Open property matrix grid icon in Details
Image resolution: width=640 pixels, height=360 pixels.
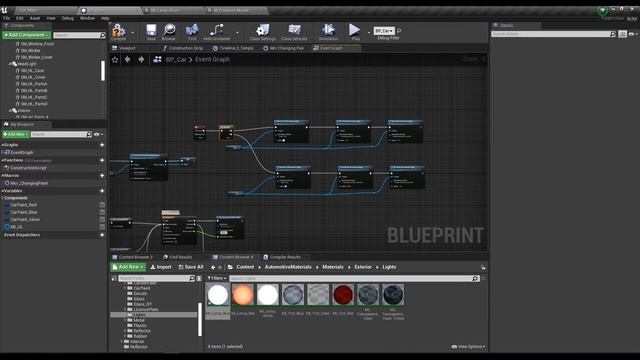(x=622, y=34)
